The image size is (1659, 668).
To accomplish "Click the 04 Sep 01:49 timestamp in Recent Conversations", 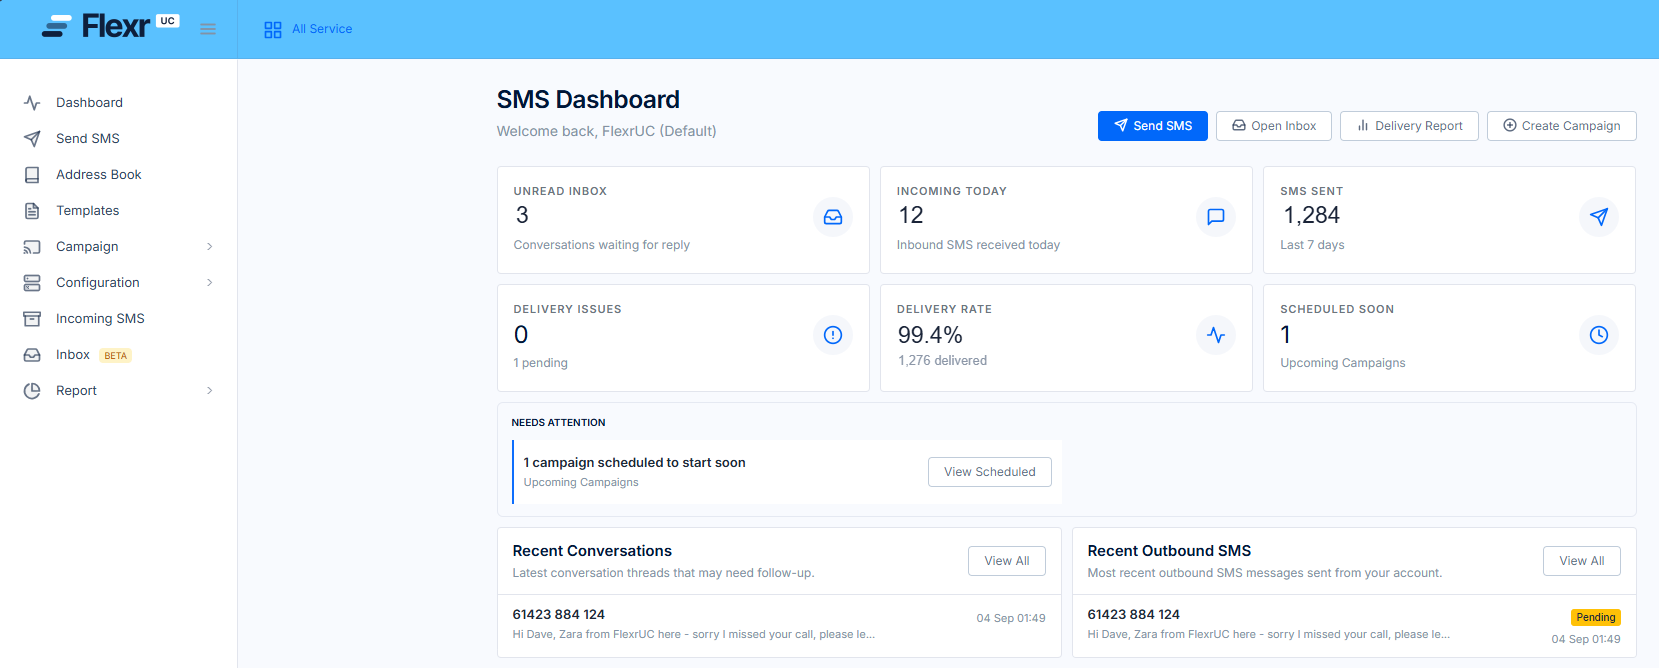I will pyautogui.click(x=1011, y=618).
